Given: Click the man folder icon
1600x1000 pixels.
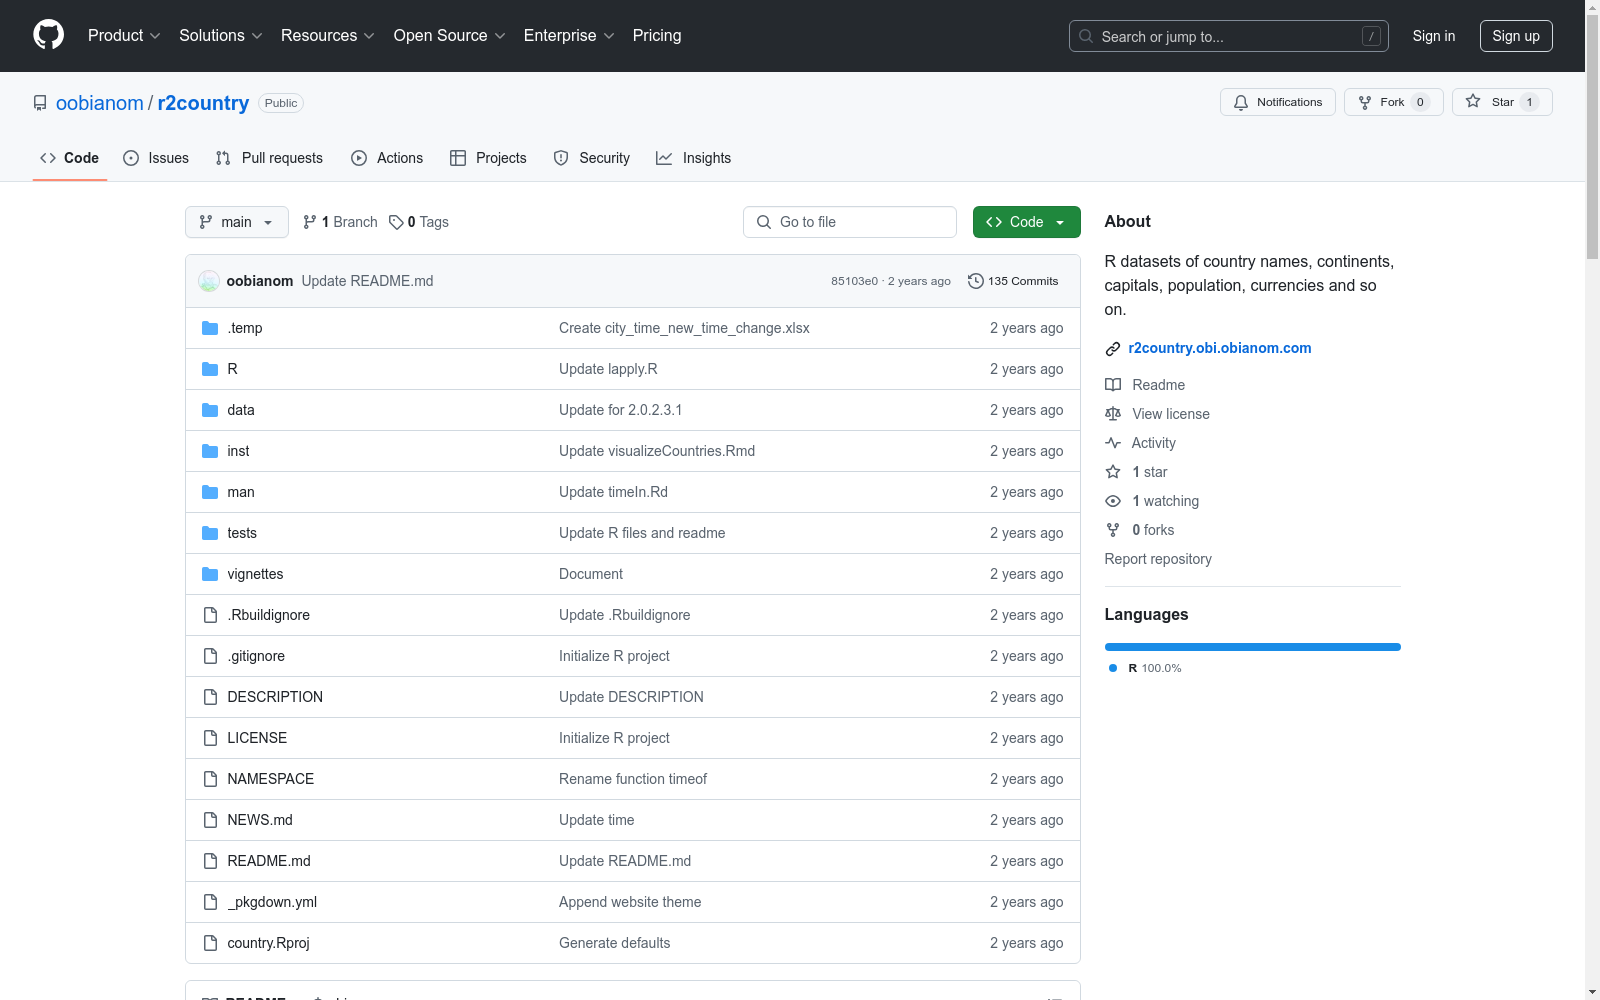Looking at the screenshot, I should (x=210, y=492).
